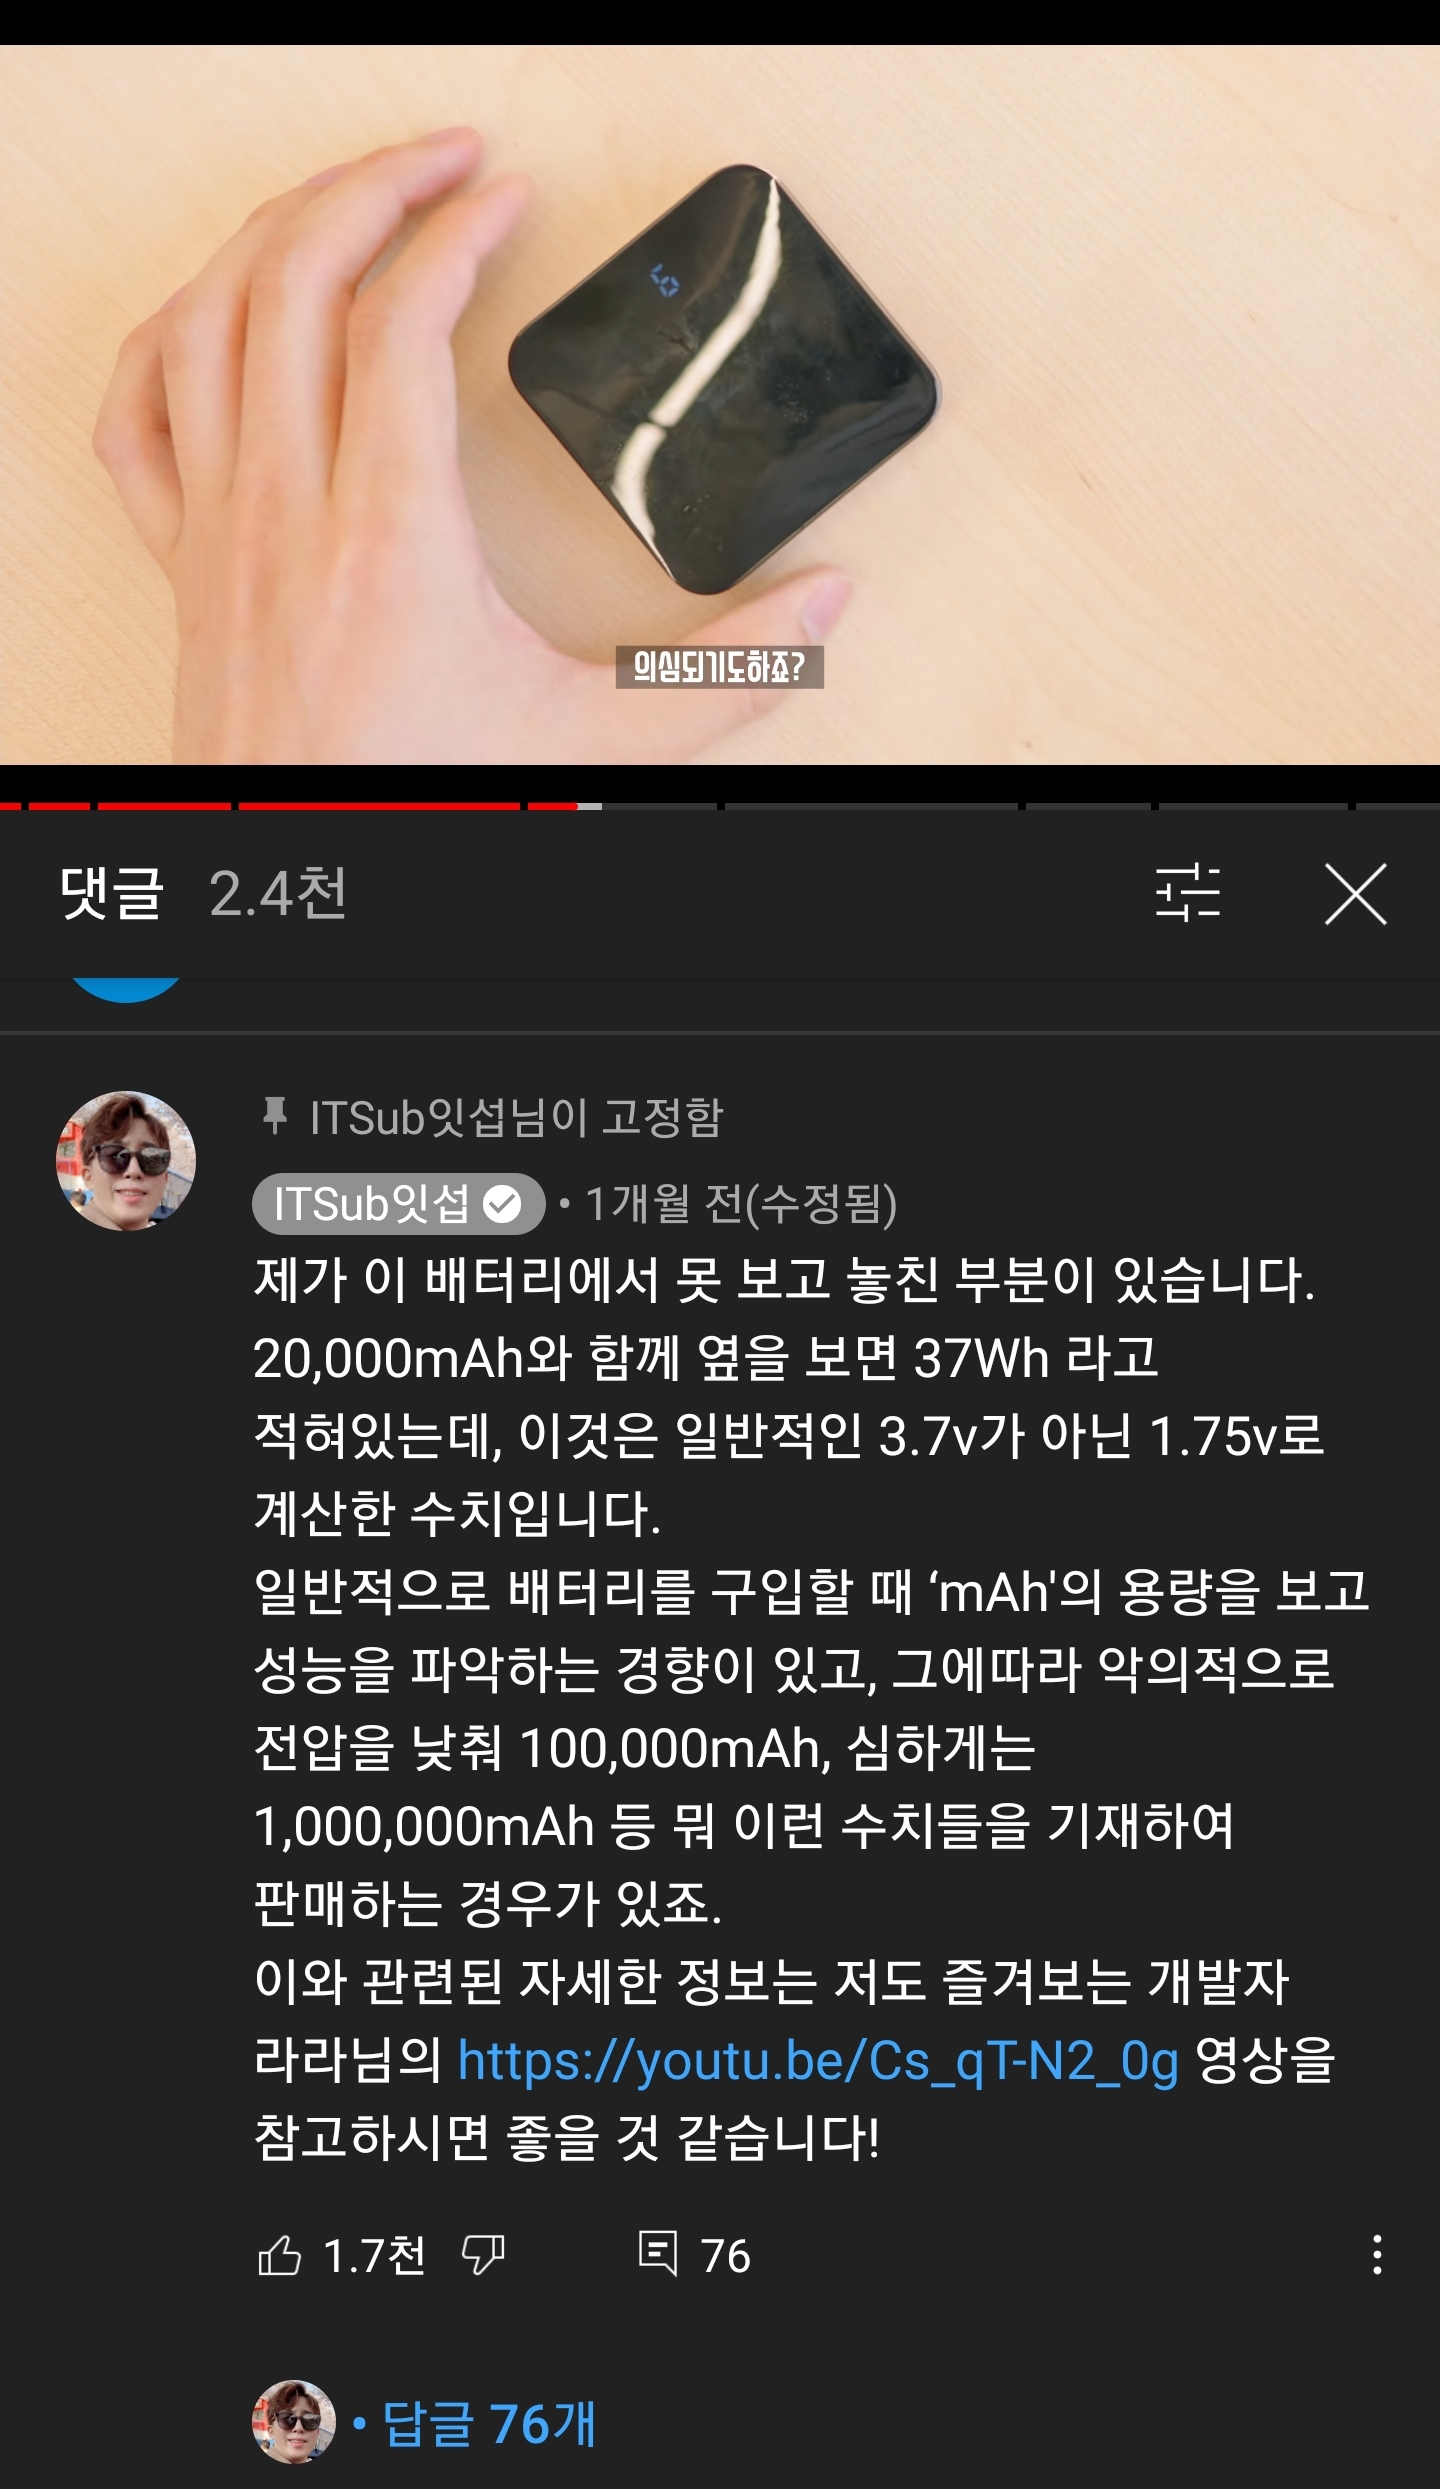
Task: Tap the small avatar beside replies
Action: pos(293,2422)
